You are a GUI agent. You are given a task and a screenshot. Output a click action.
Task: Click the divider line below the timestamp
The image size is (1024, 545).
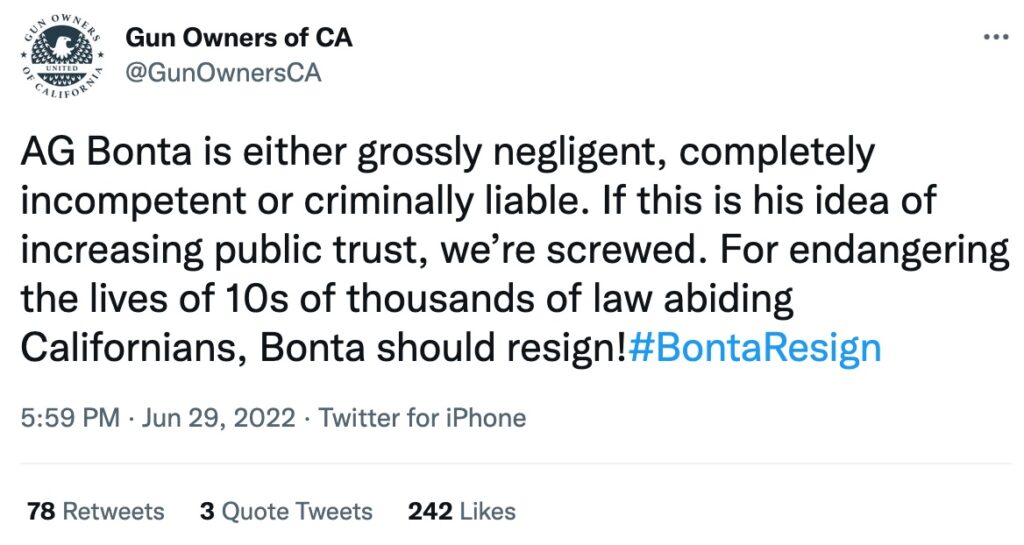(x=512, y=464)
